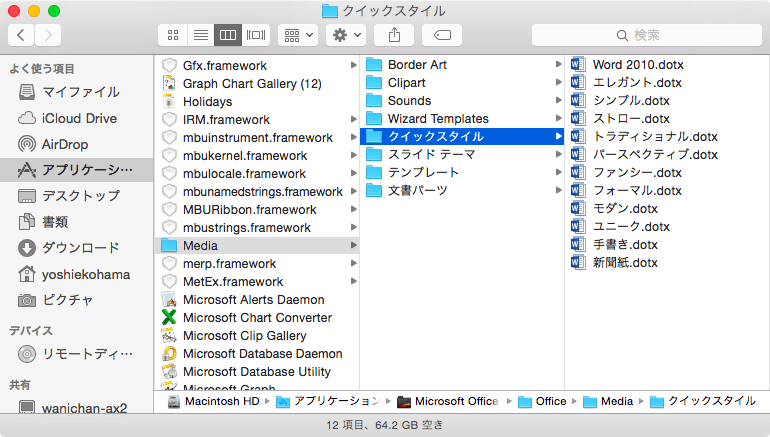Screen dimensions: 770x437
Task: Jump to Macintosh HD in path bar
Action: [214, 402]
